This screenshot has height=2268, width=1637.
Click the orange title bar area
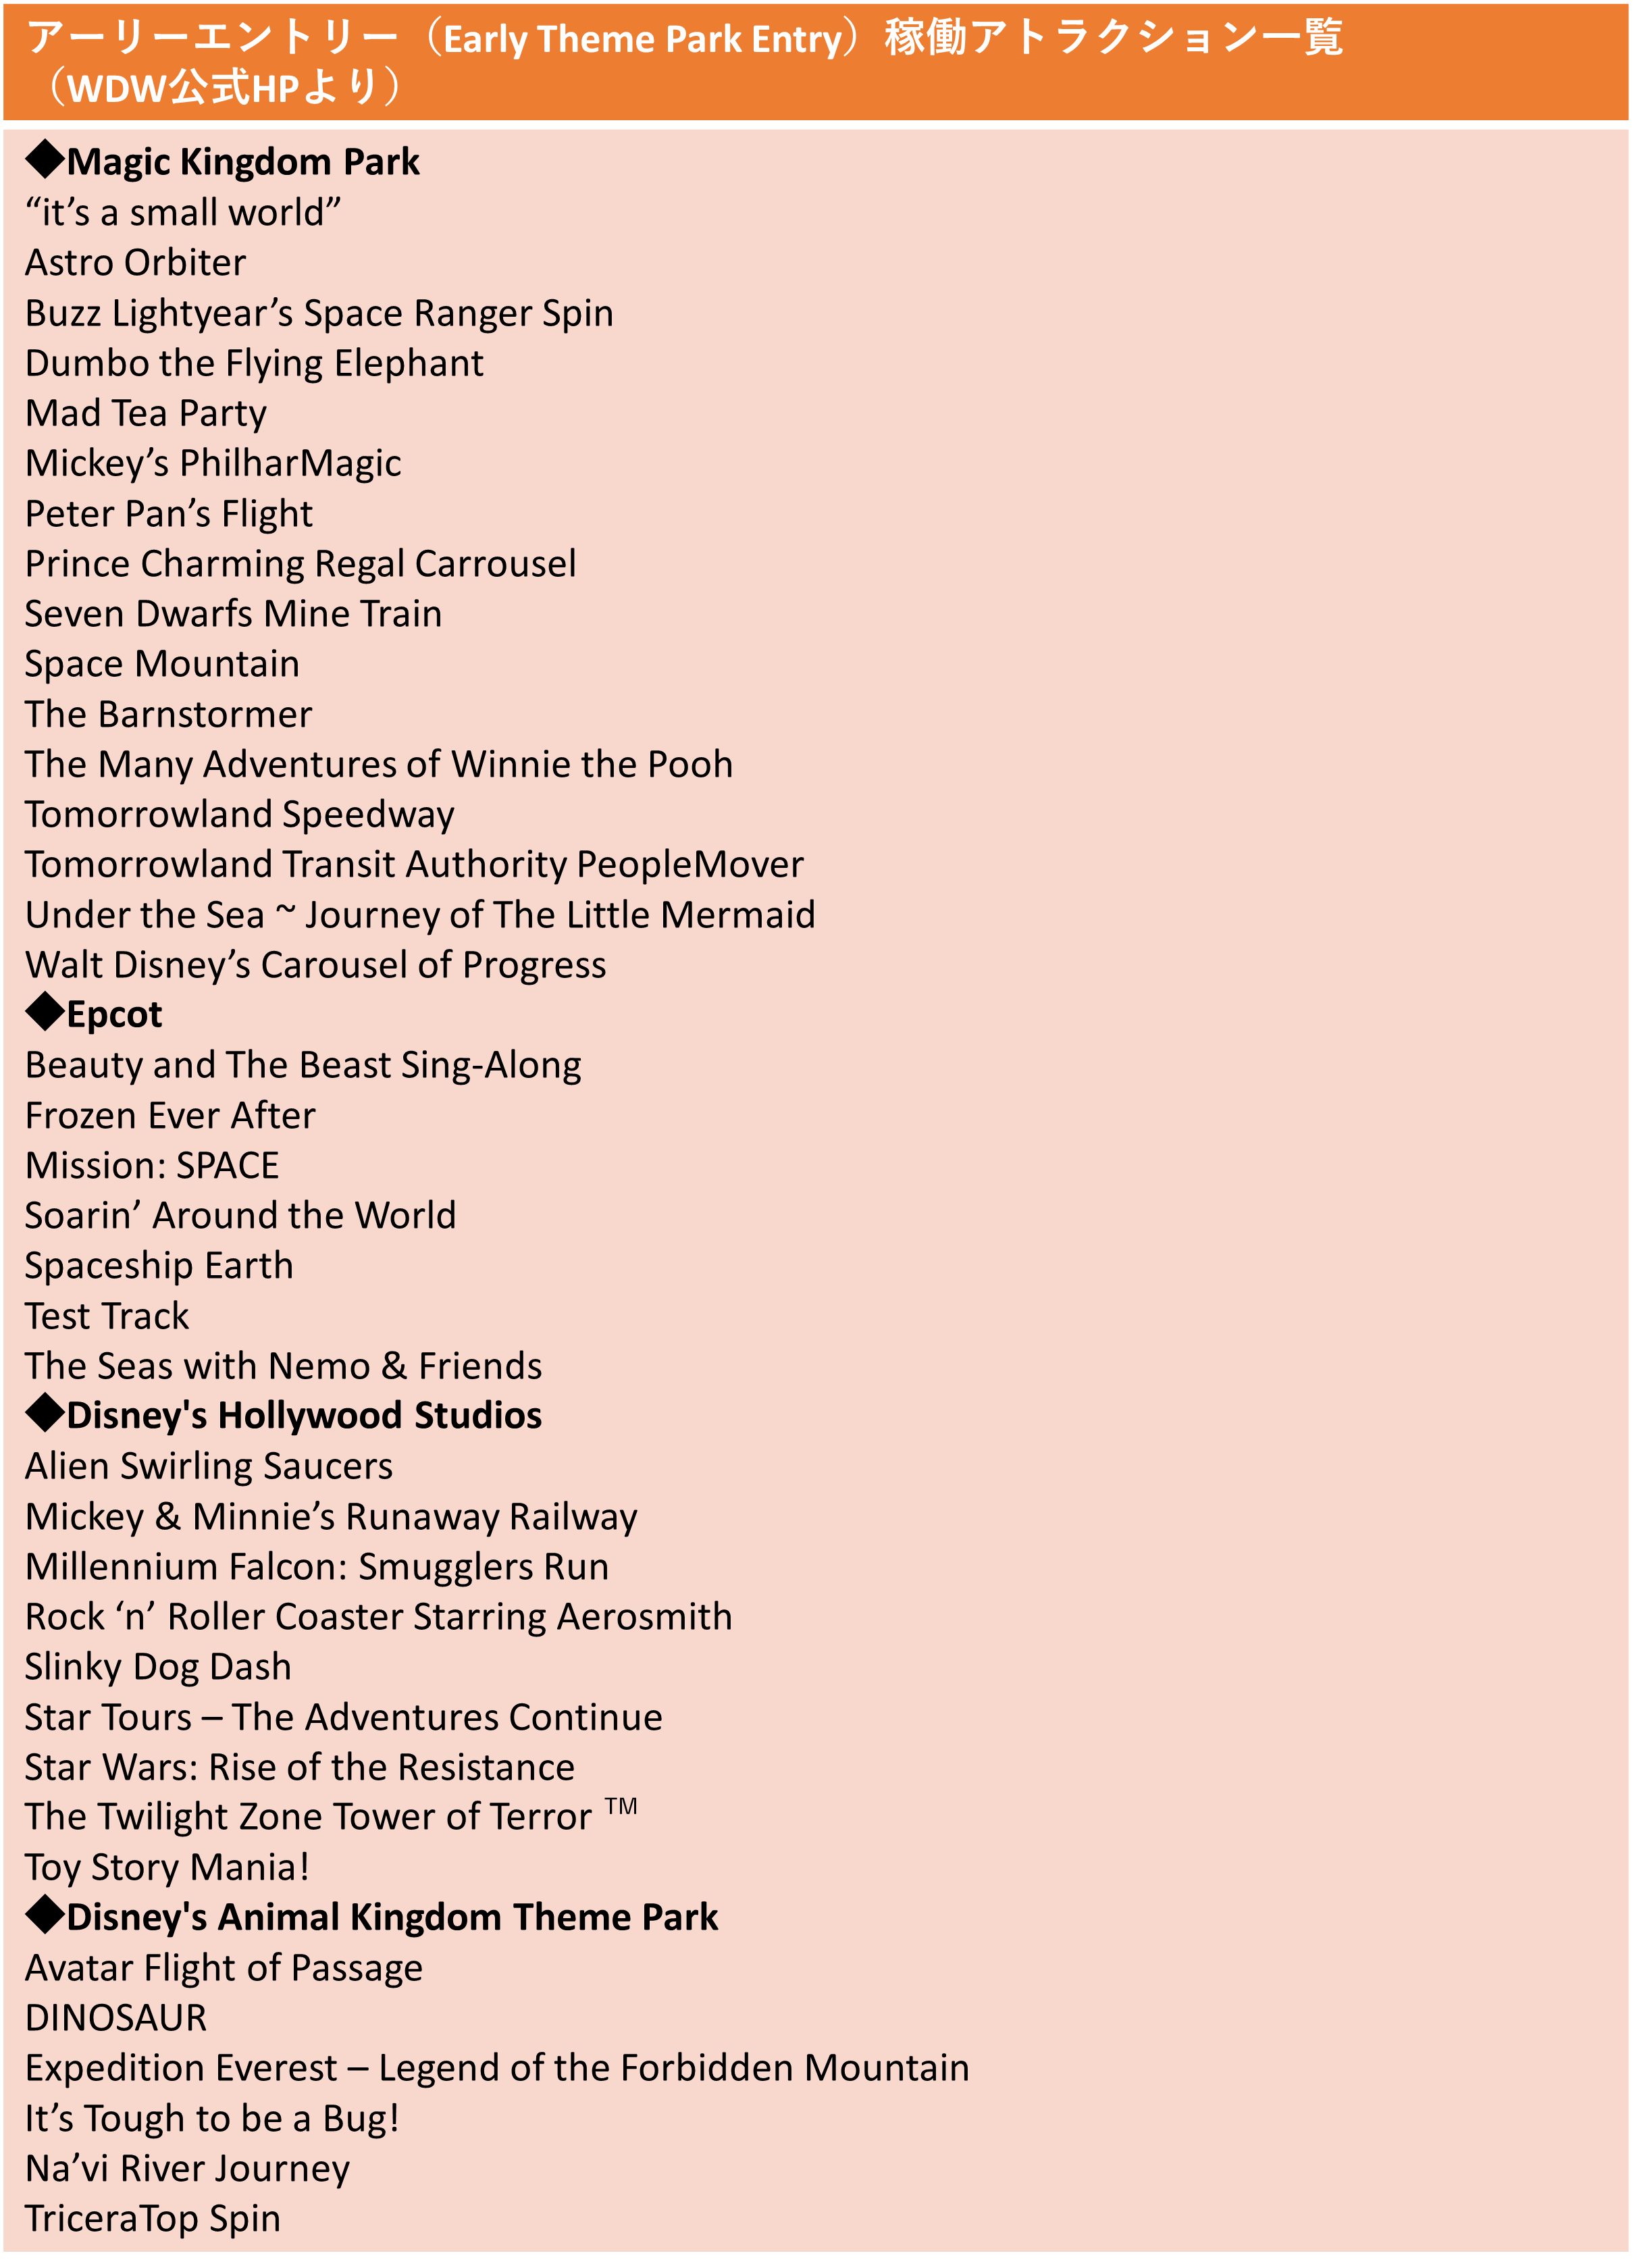[818, 63]
